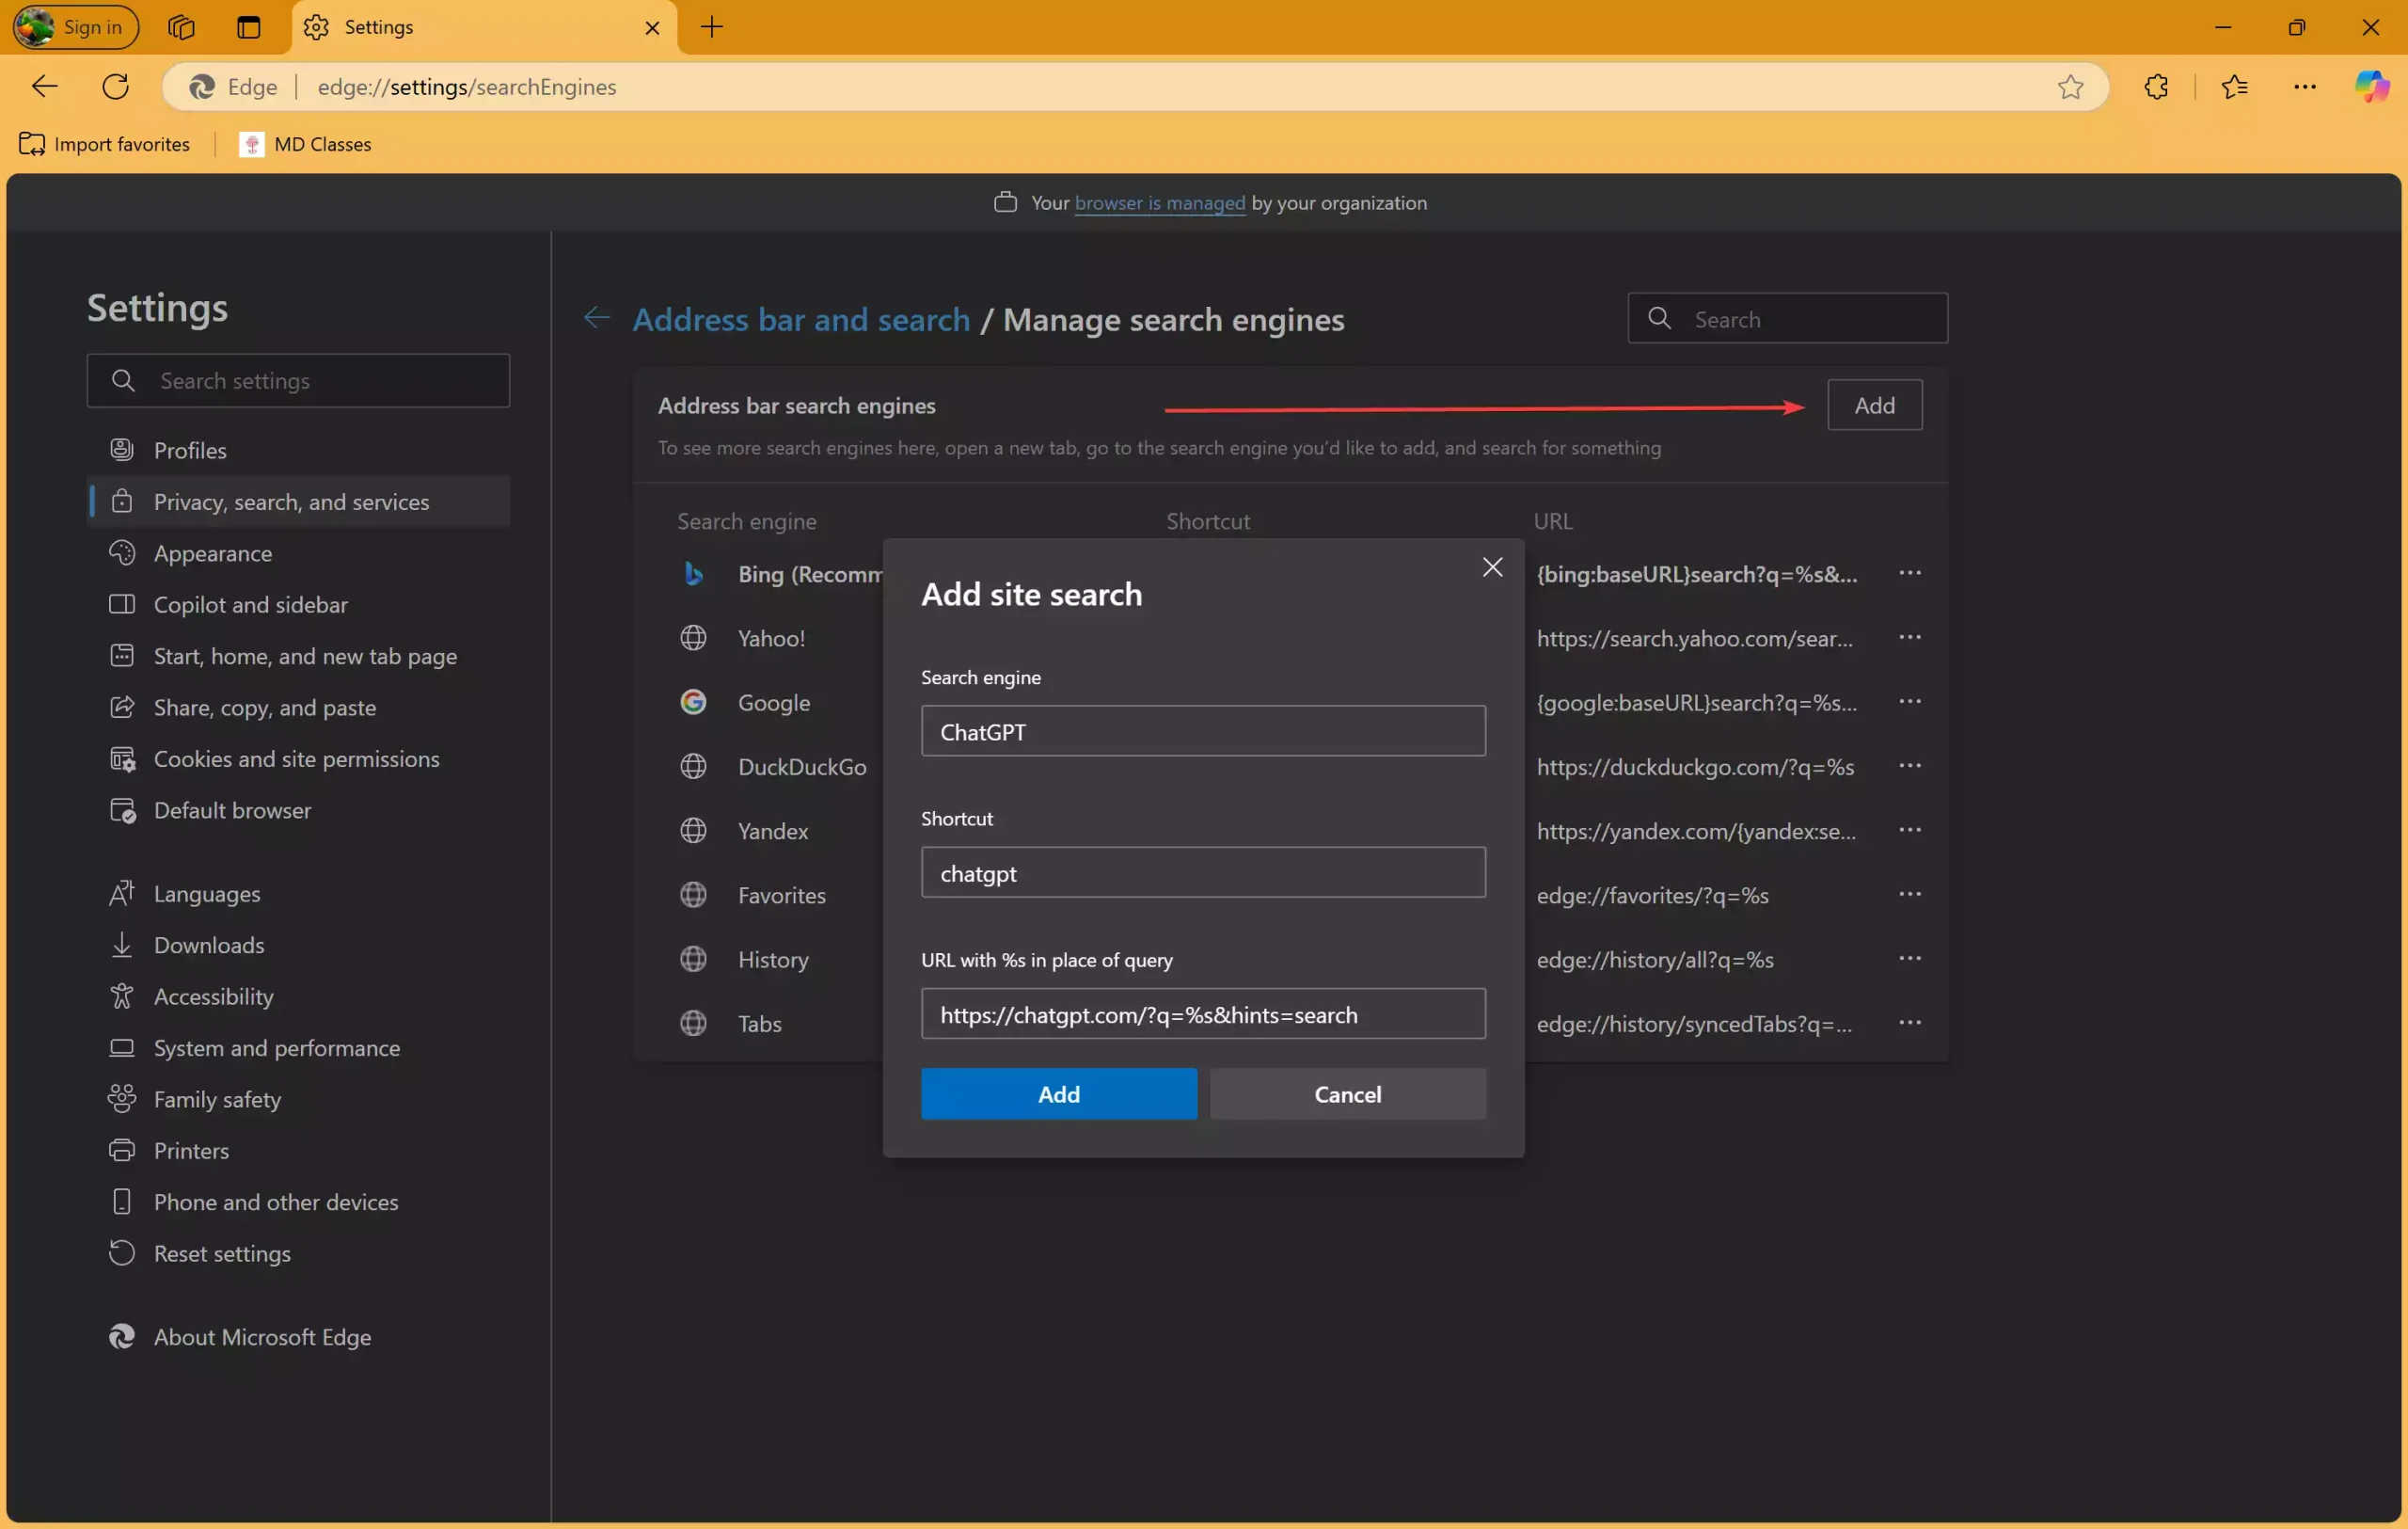Click the Search engine name field containing ChatGPT
Viewport: 2408px width, 1529px height.
[1203, 732]
